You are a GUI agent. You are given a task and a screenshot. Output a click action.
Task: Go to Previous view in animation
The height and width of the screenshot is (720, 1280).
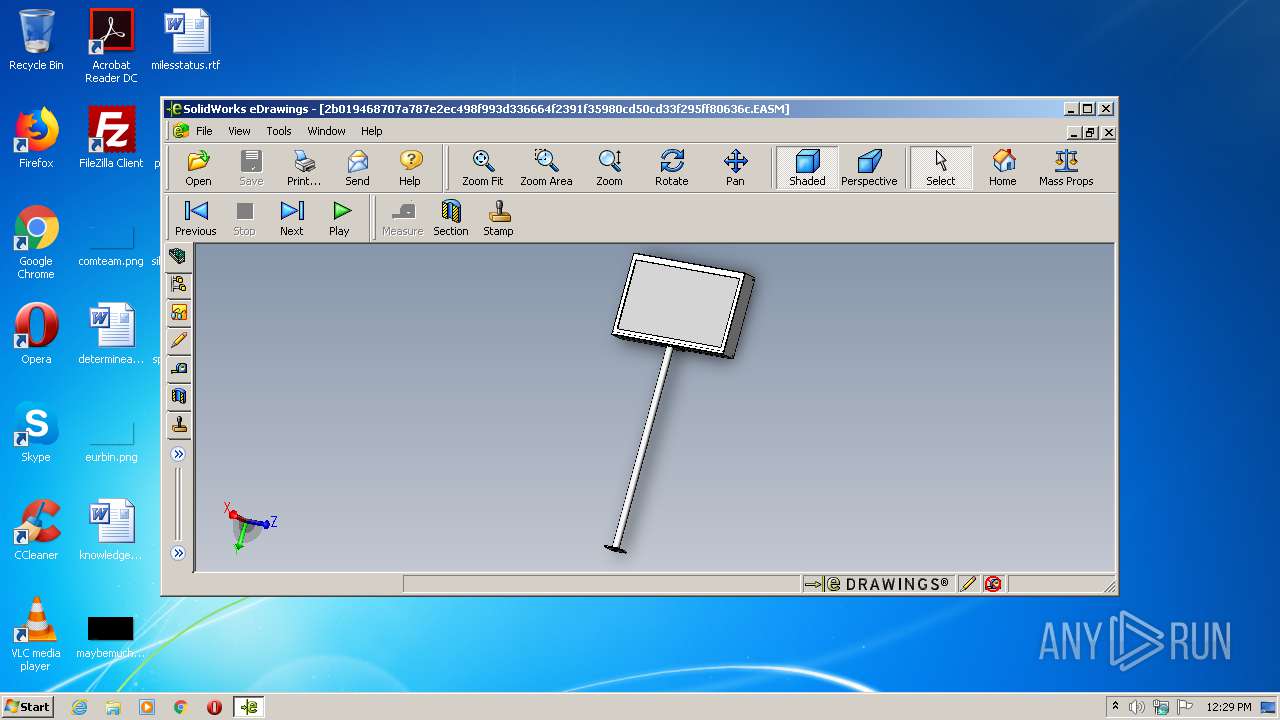(196, 217)
